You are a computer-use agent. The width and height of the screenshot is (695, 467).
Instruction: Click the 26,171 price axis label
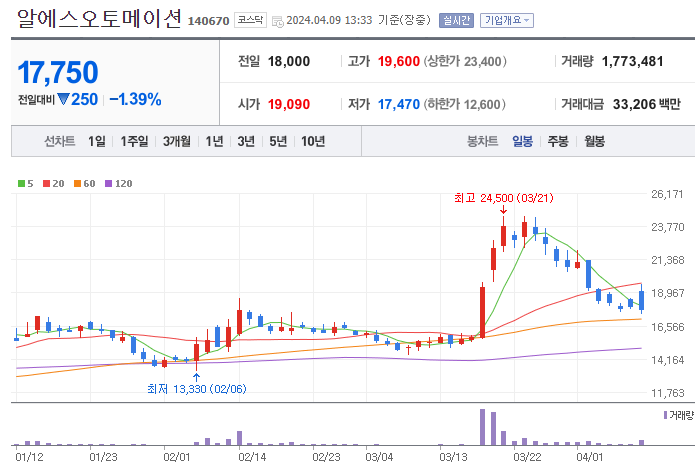(x=667, y=194)
